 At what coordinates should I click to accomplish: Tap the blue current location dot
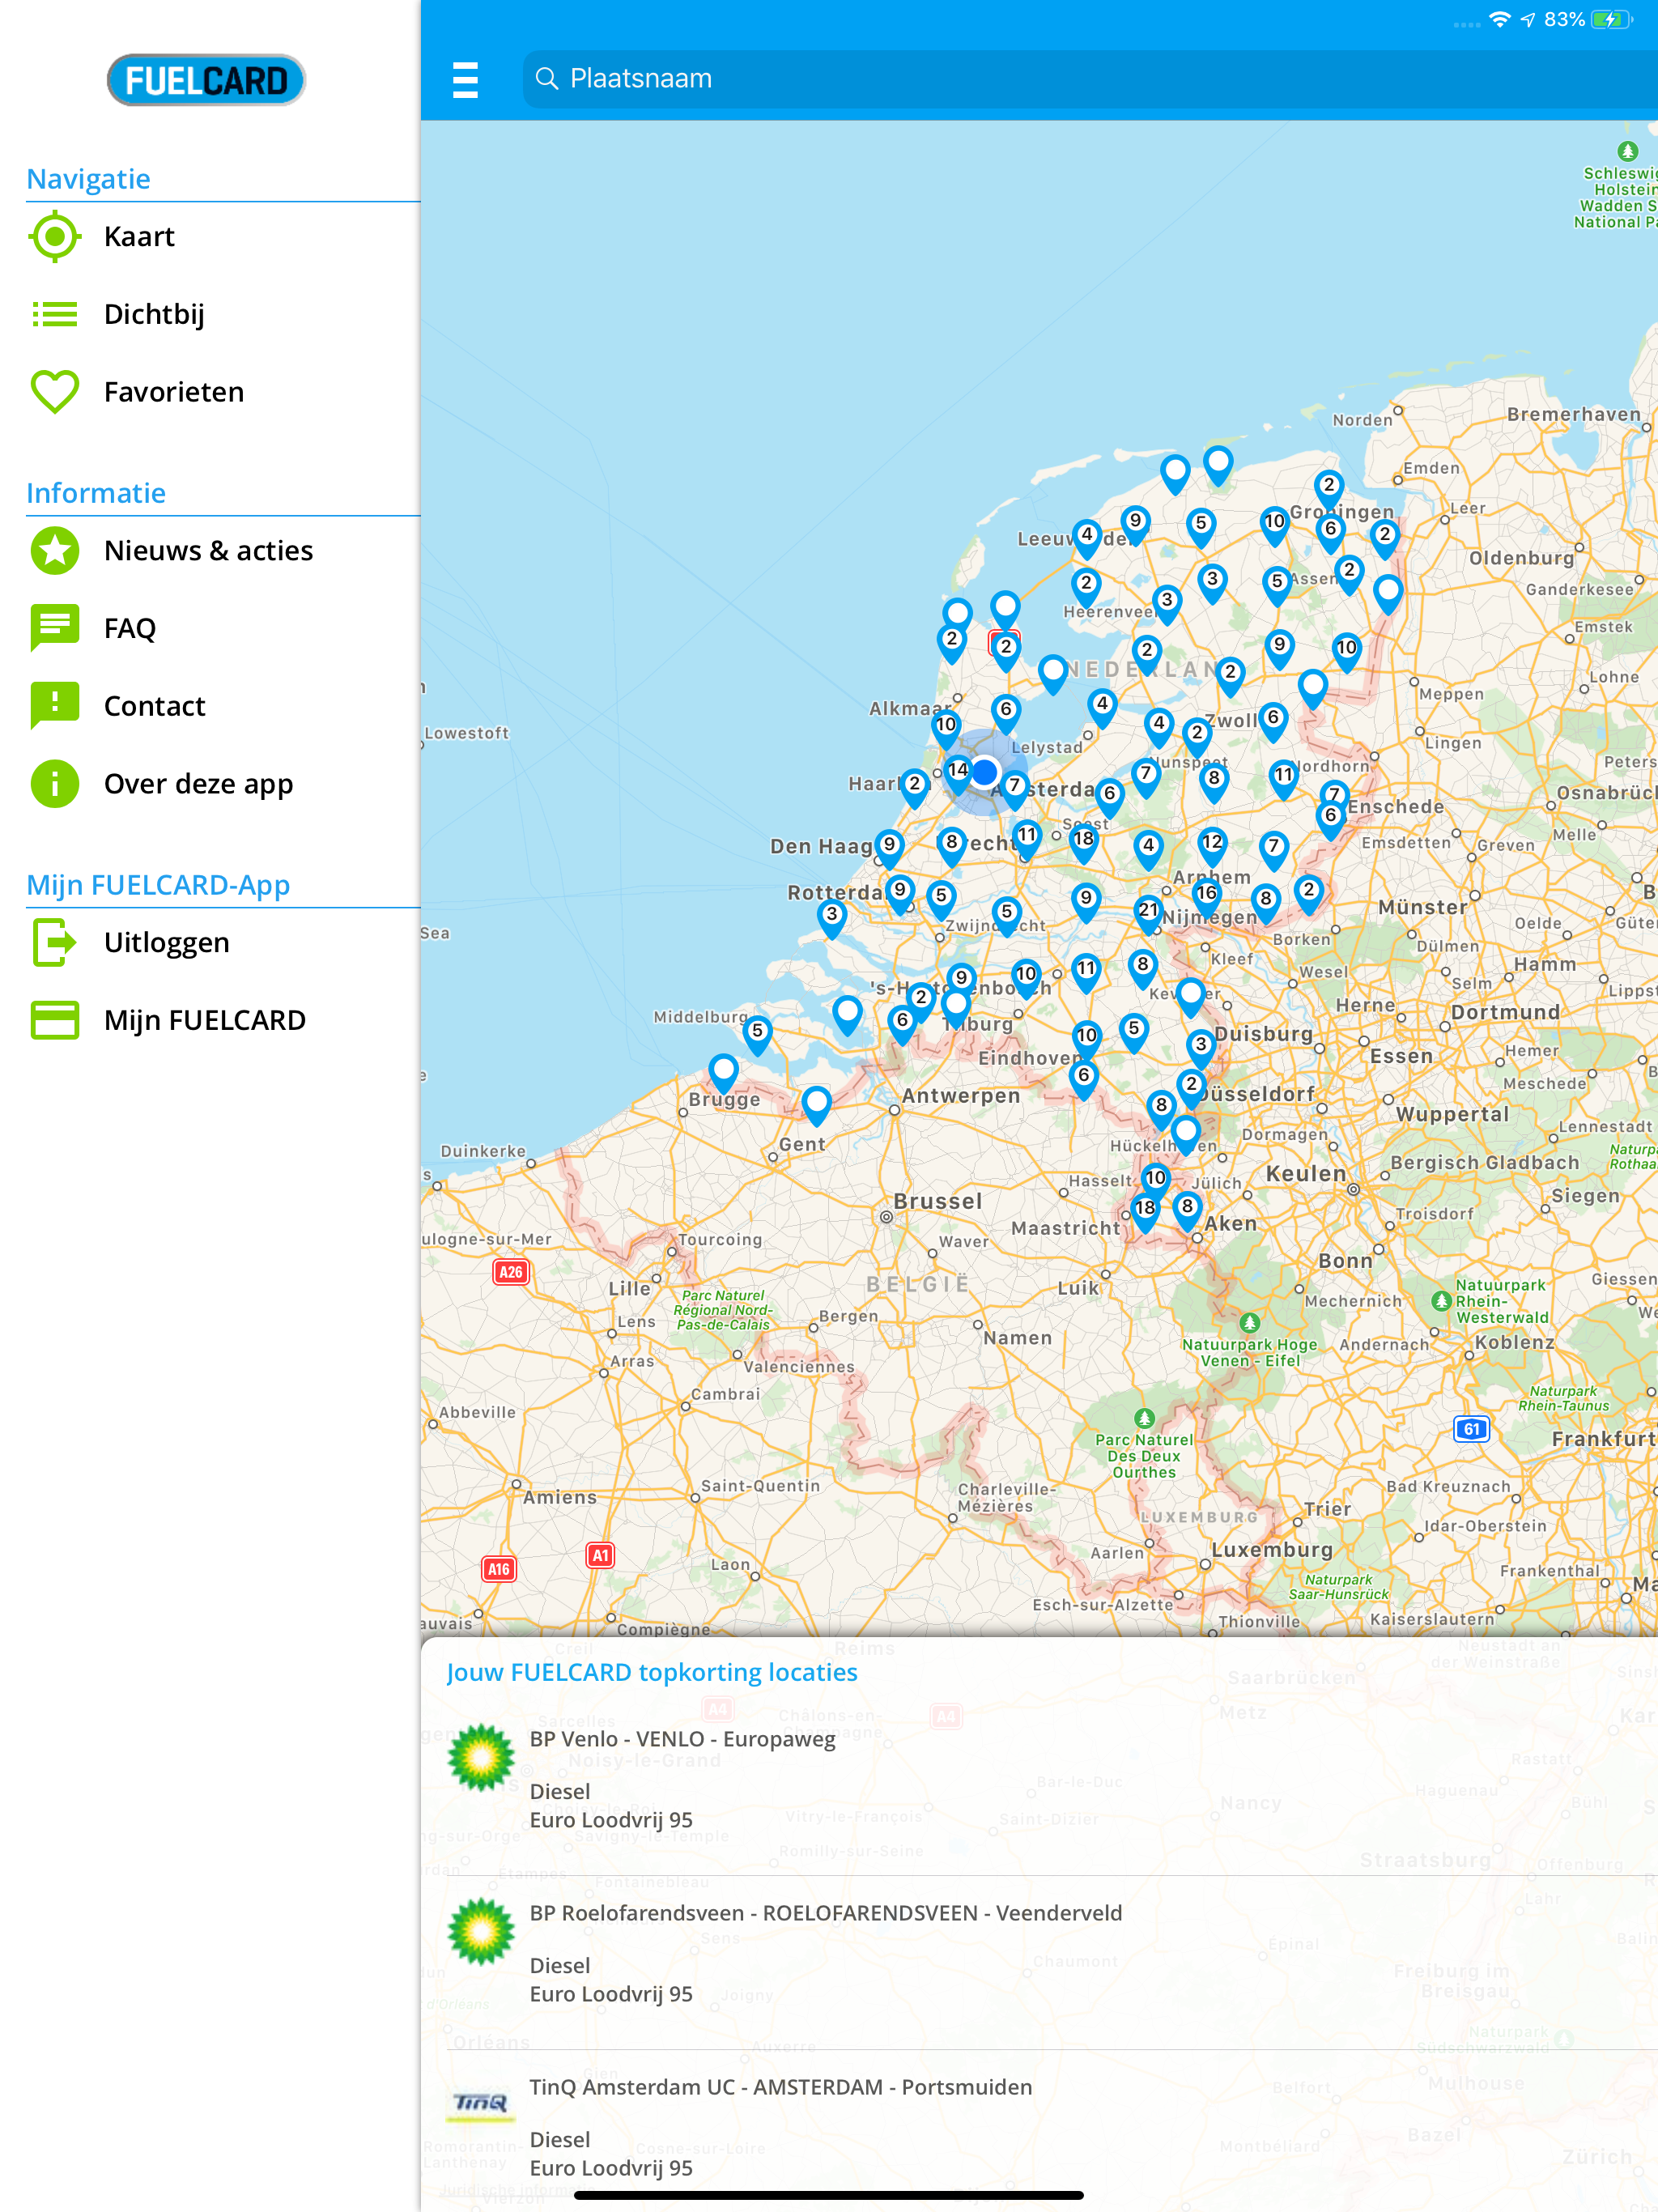(x=985, y=772)
